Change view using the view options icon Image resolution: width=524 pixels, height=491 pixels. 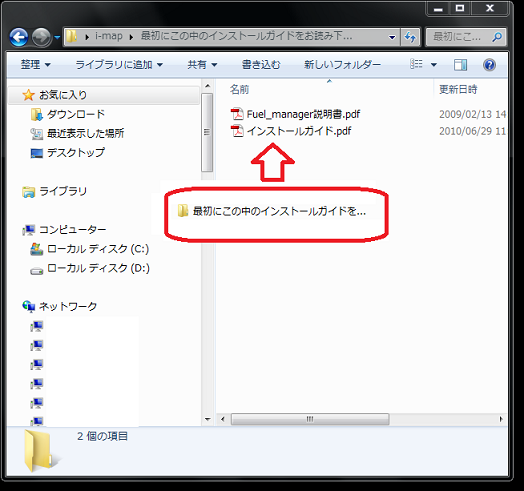tap(416, 64)
